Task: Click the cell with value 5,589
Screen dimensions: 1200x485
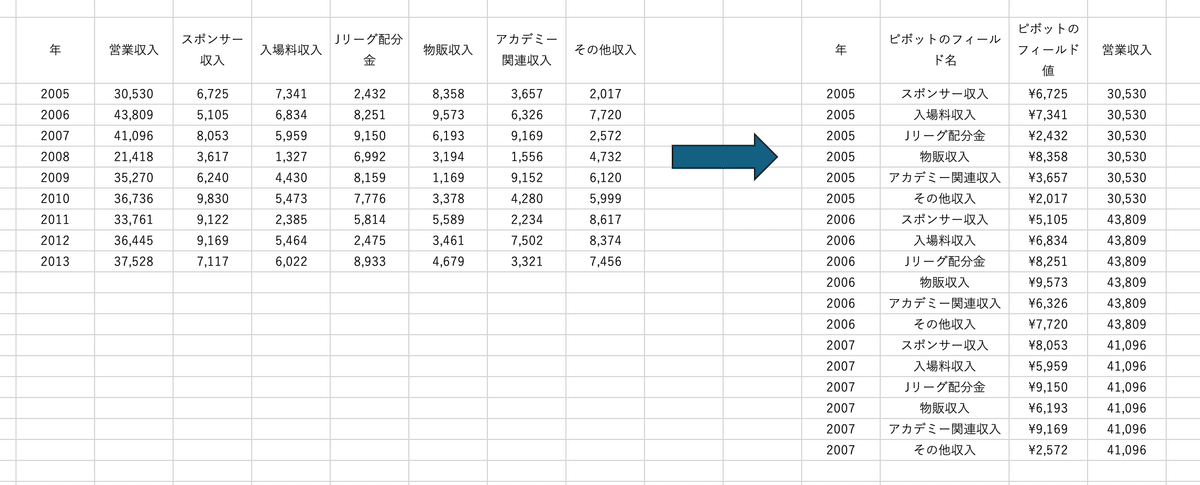Action: pos(448,219)
